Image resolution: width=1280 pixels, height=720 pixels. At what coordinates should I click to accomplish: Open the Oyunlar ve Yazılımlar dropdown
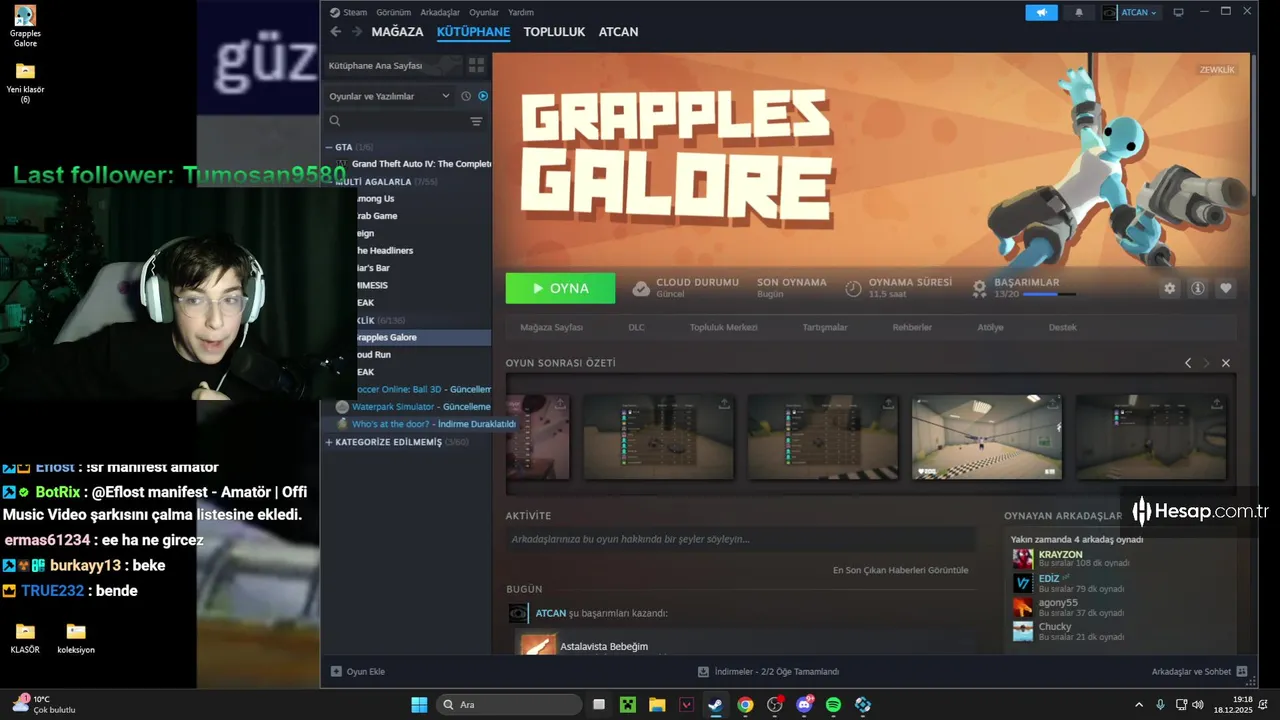[391, 96]
